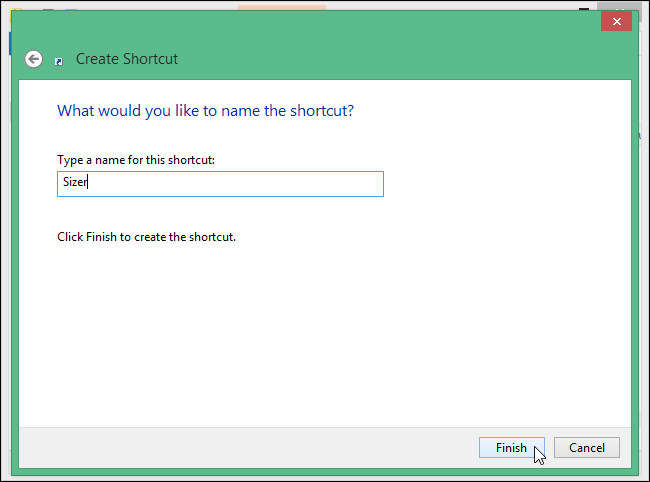The image size is (650, 482).
Task: Click the 'Click Finish to create the shortcut' text
Action: click(146, 238)
